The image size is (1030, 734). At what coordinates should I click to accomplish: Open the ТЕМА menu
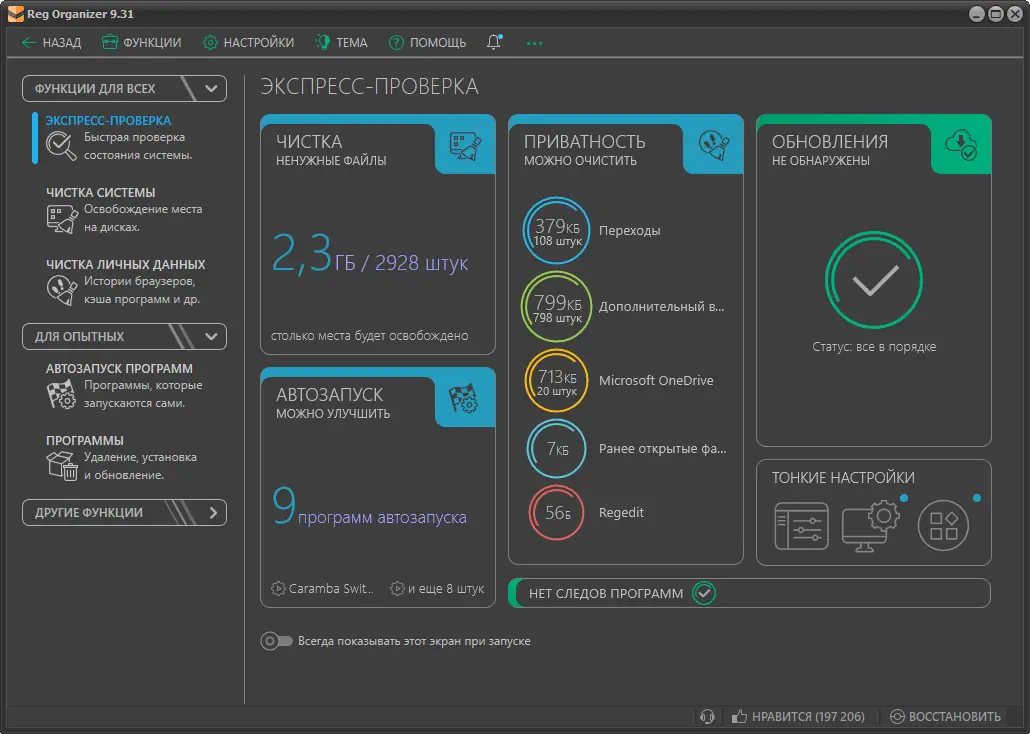coord(342,43)
